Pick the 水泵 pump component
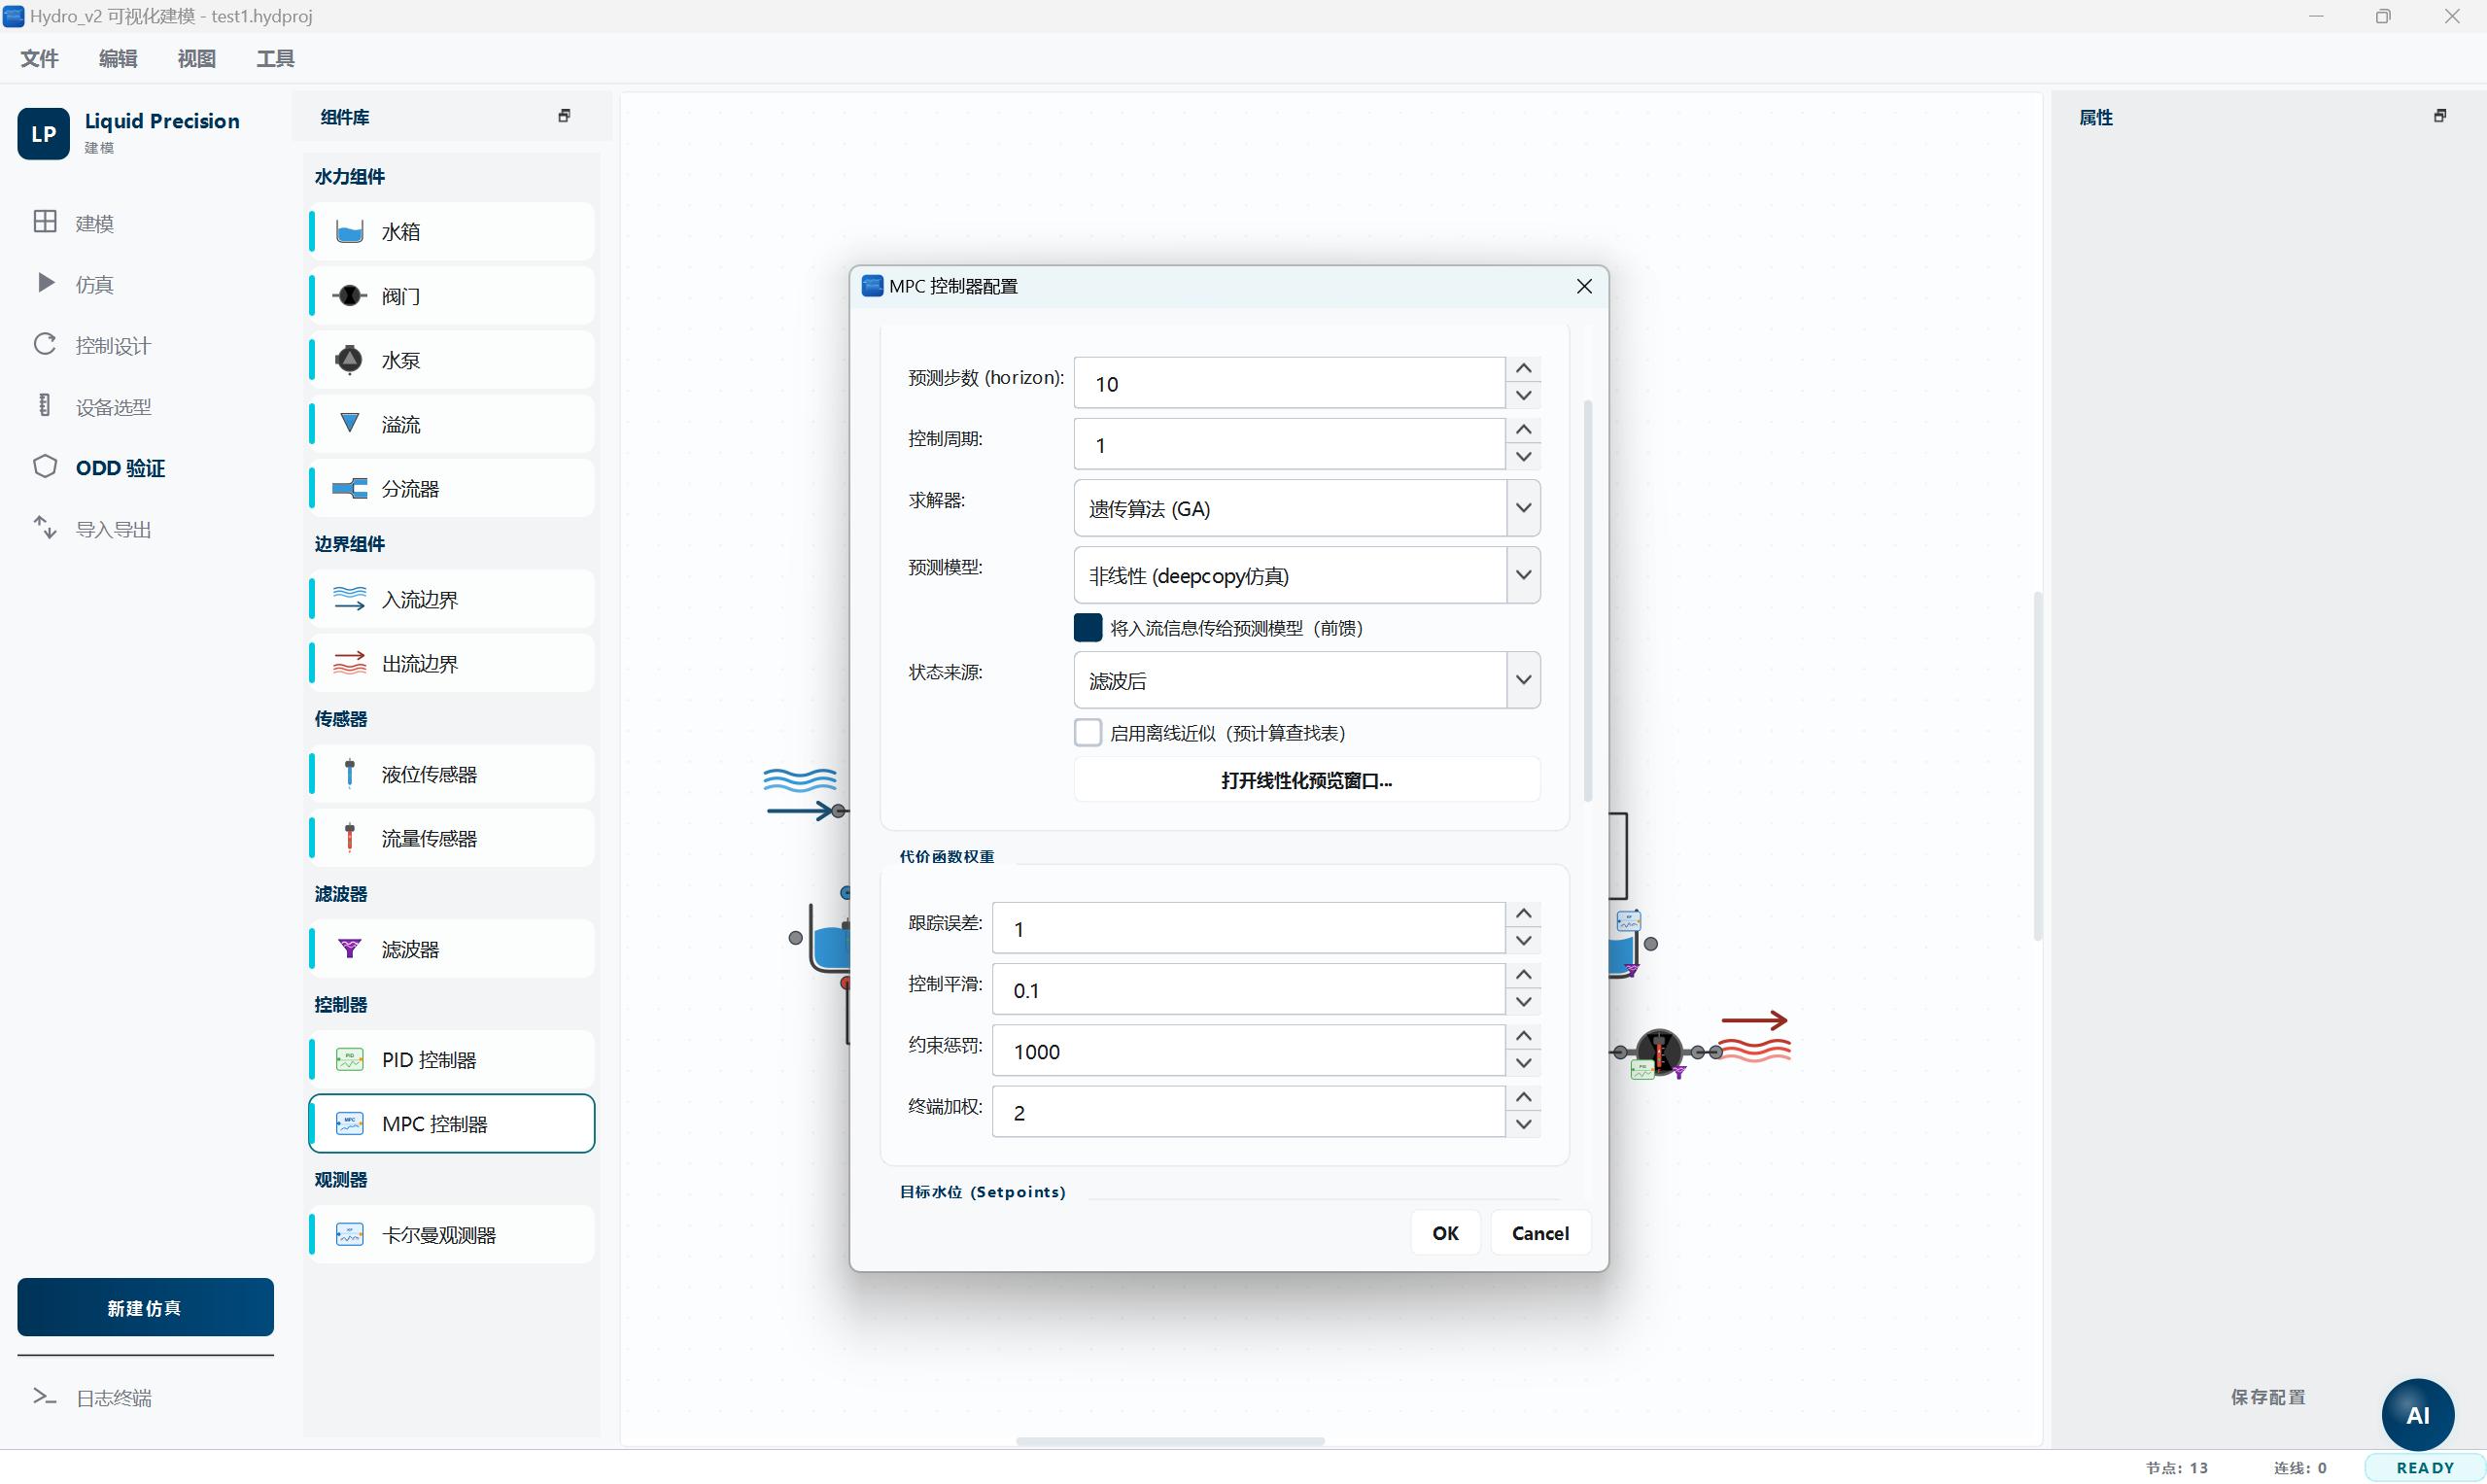Image resolution: width=2487 pixels, height=1484 pixels. pyautogui.click(x=451, y=360)
